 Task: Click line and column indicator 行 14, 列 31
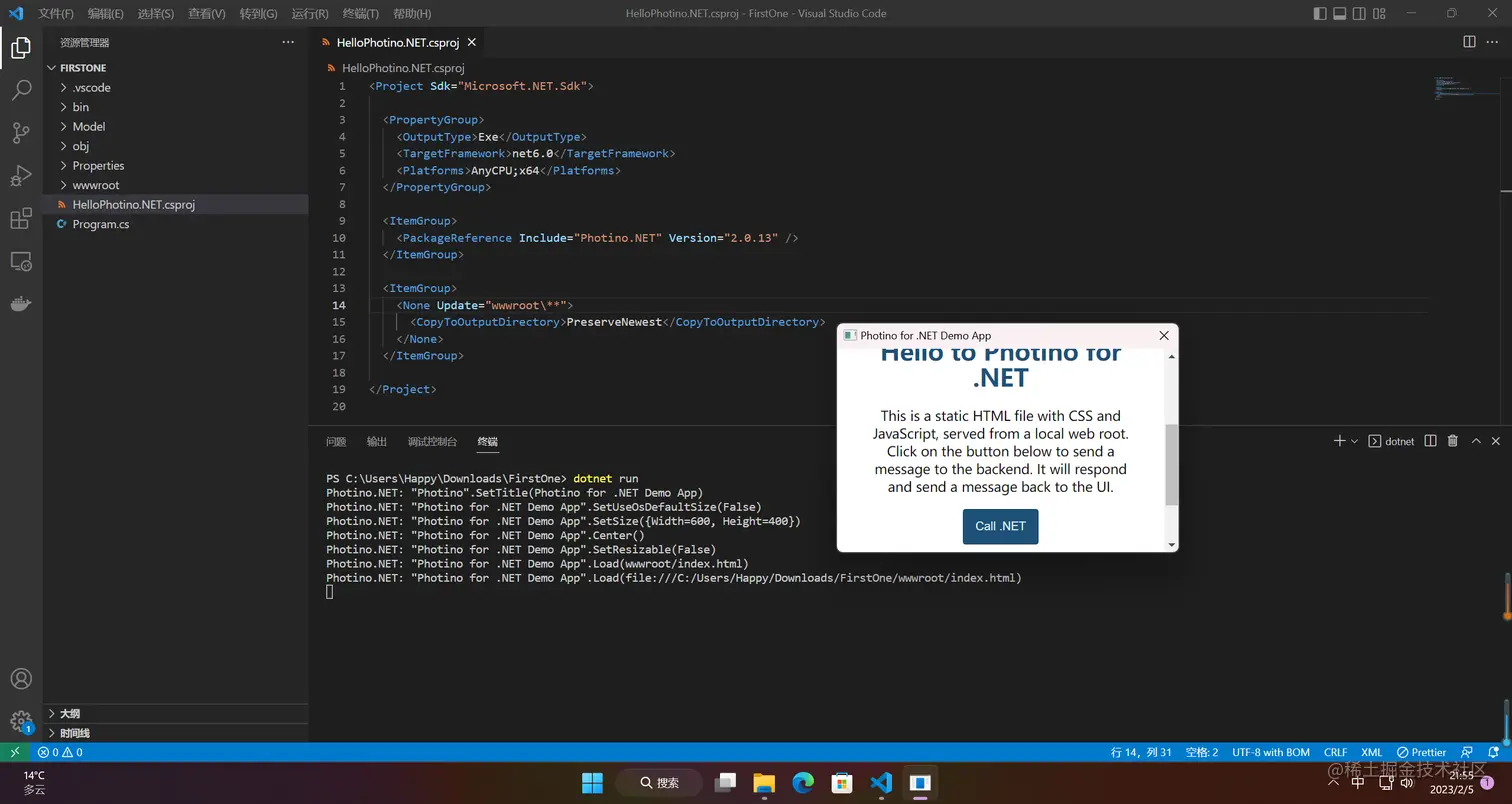pyautogui.click(x=1141, y=752)
